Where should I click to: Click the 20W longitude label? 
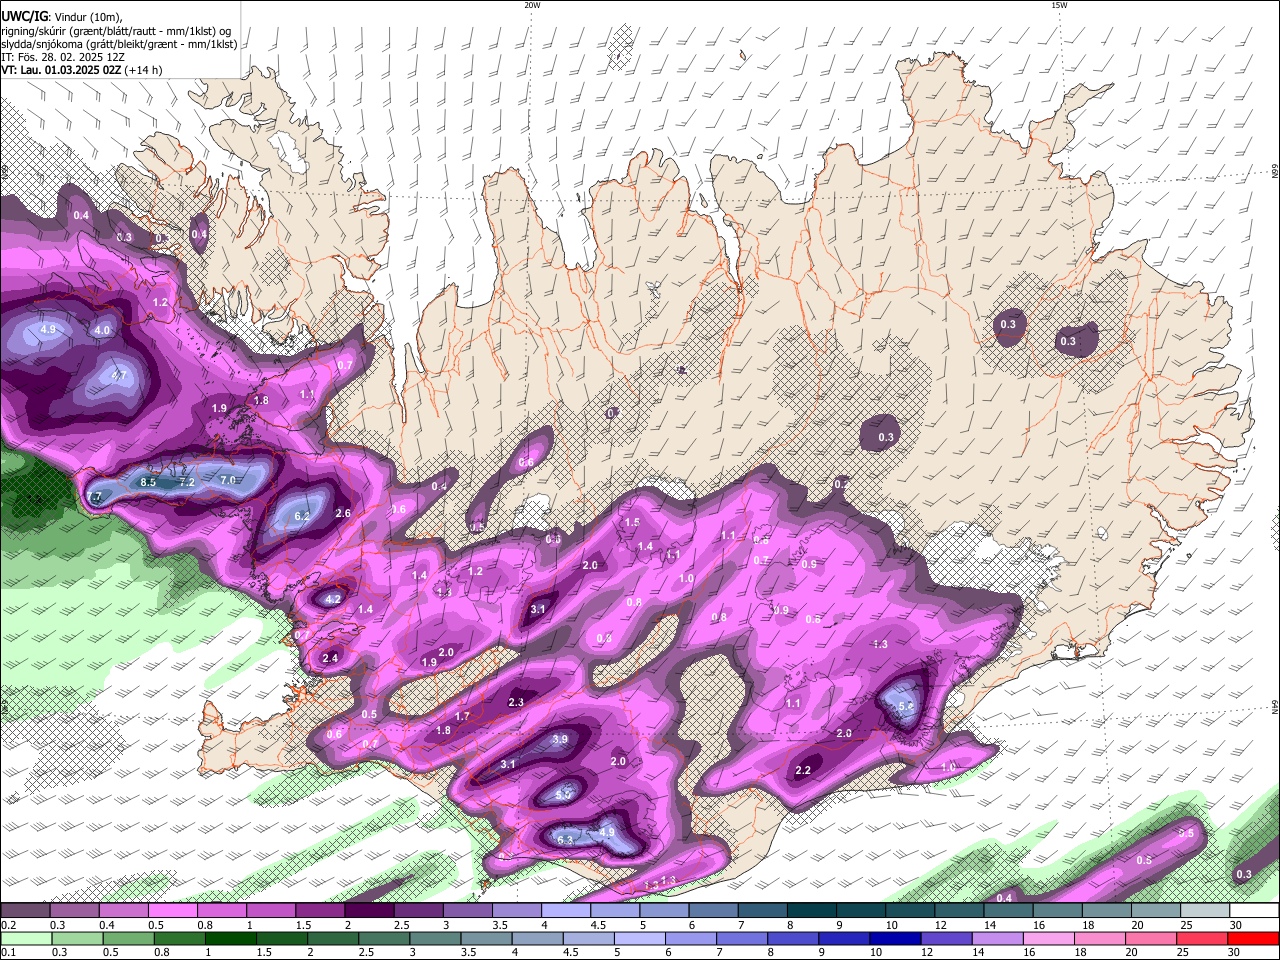pyautogui.click(x=533, y=5)
